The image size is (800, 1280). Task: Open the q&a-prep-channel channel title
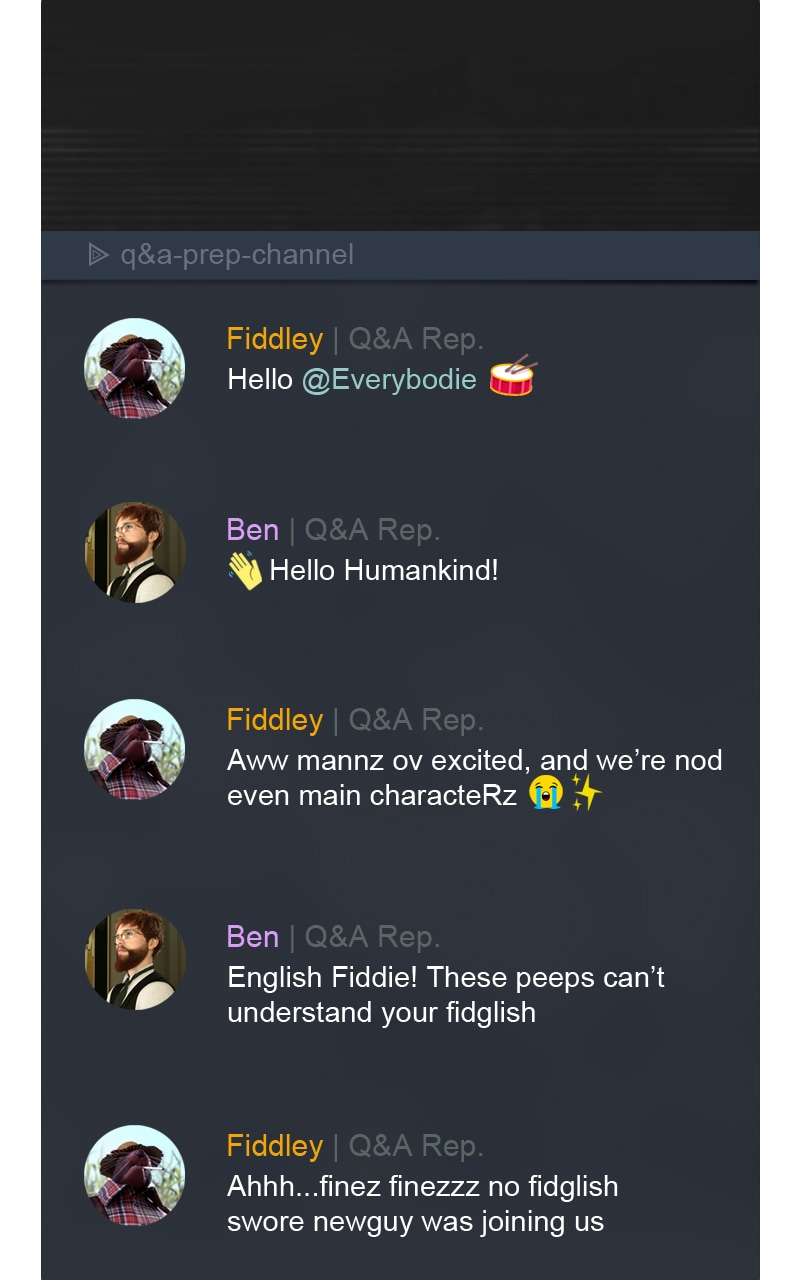click(237, 255)
